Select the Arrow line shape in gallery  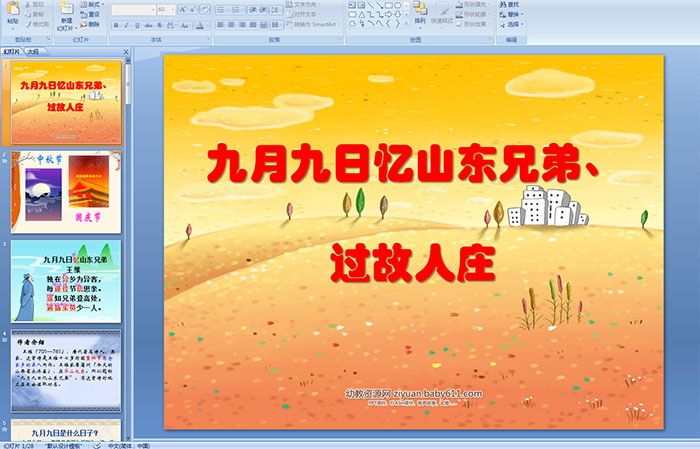[379, 5]
